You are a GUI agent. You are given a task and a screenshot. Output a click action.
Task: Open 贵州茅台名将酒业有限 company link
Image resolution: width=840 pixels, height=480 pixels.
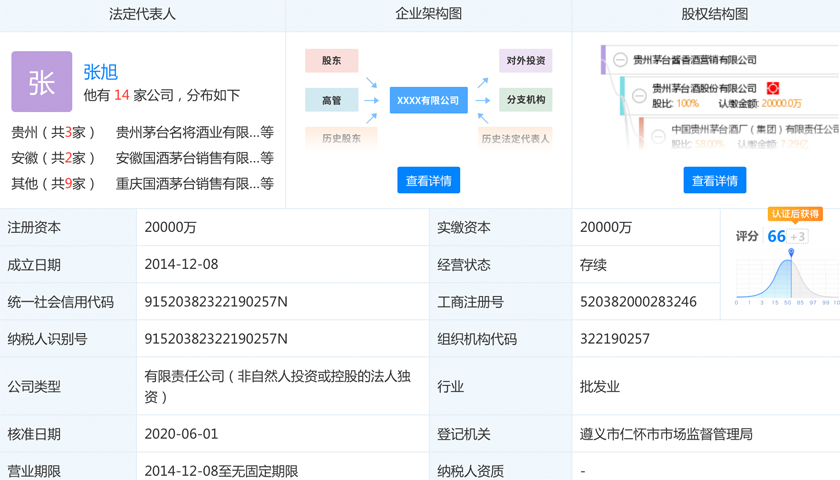[195, 132]
